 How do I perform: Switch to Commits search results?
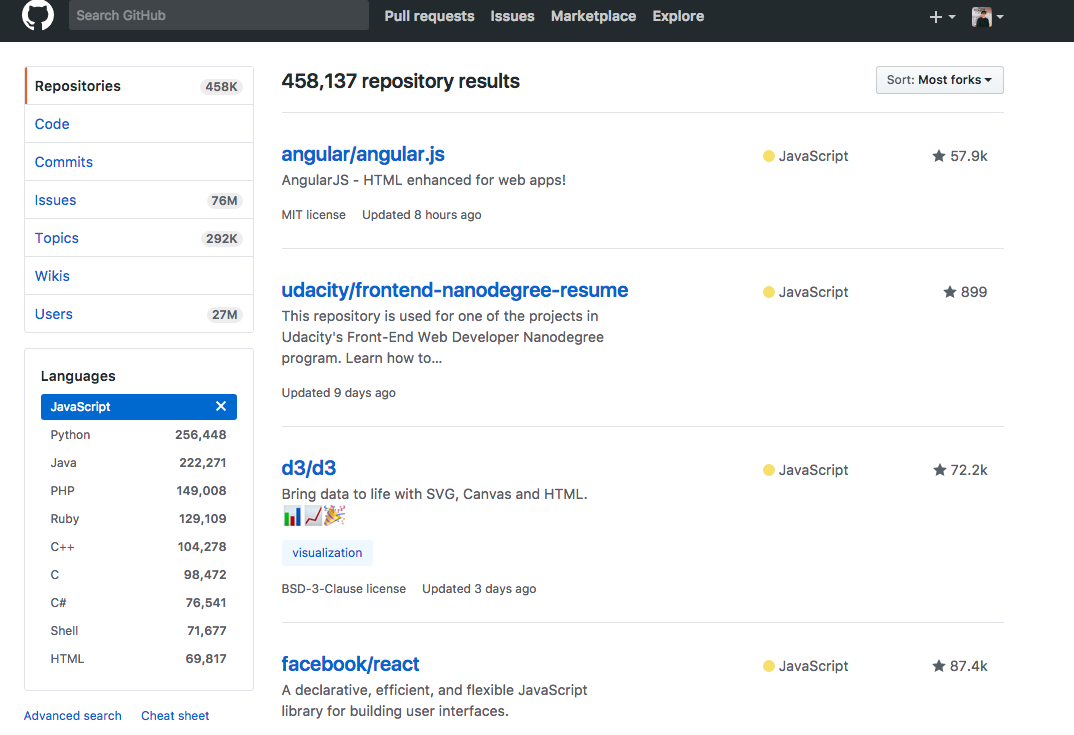point(139,162)
